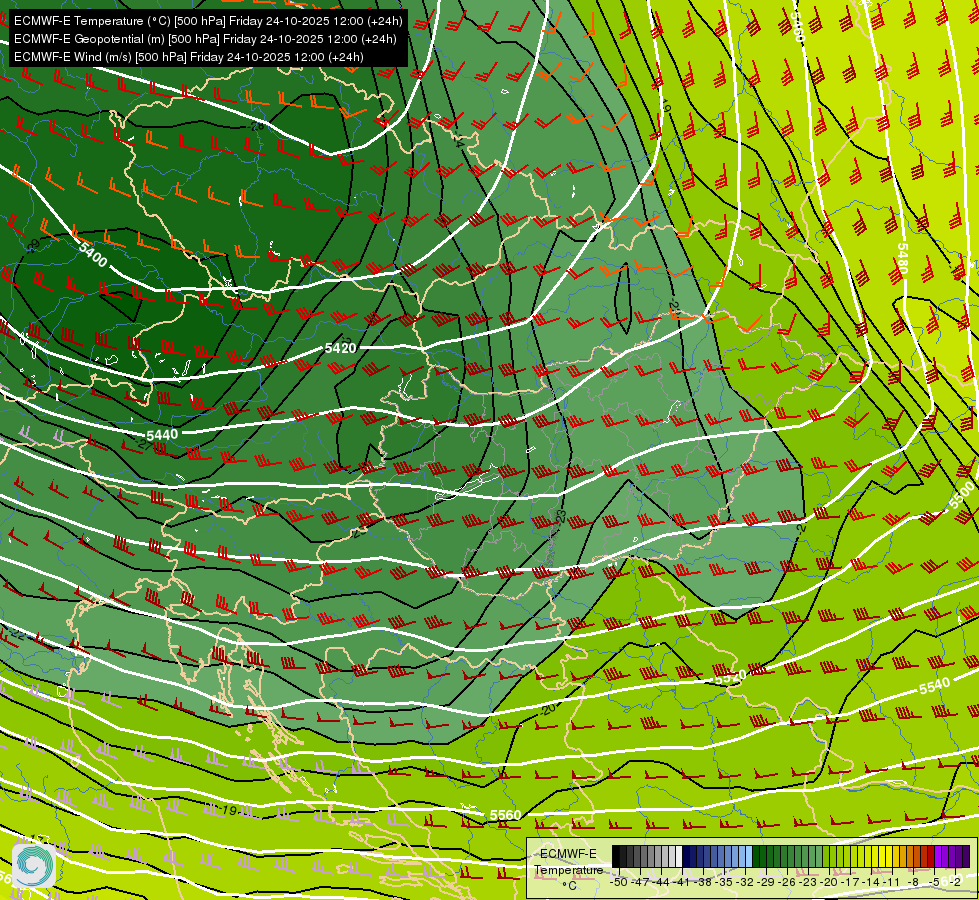Click the 5500 geopotential contour label
This screenshot has width=979, height=900.
[x=961, y=493]
